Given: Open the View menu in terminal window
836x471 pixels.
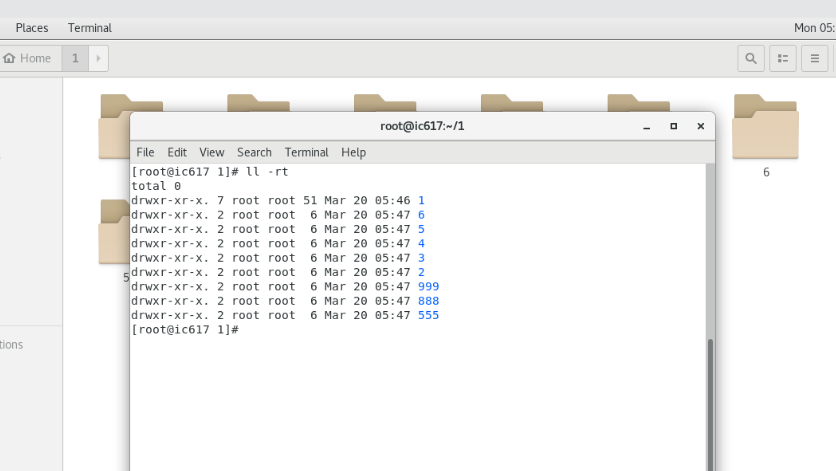Looking at the screenshot, I should (212, 153).
